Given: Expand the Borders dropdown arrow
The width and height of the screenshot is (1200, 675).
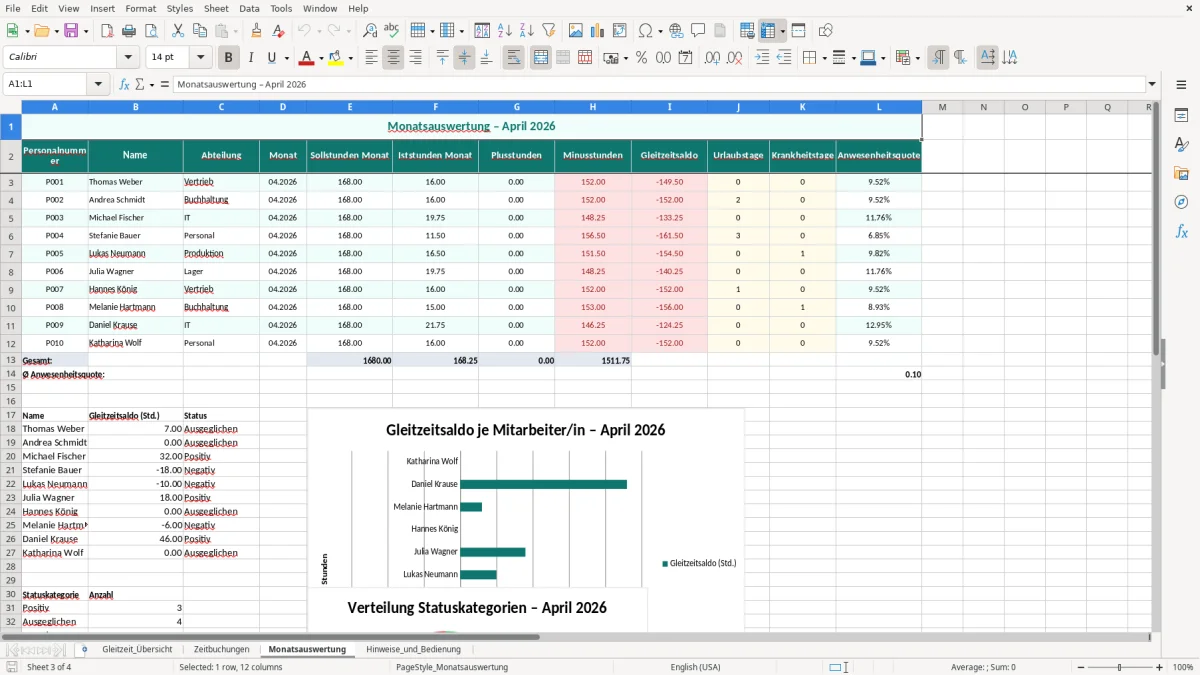Looking at the screenshot, I should pyautogui.click(x=823, y=58).
